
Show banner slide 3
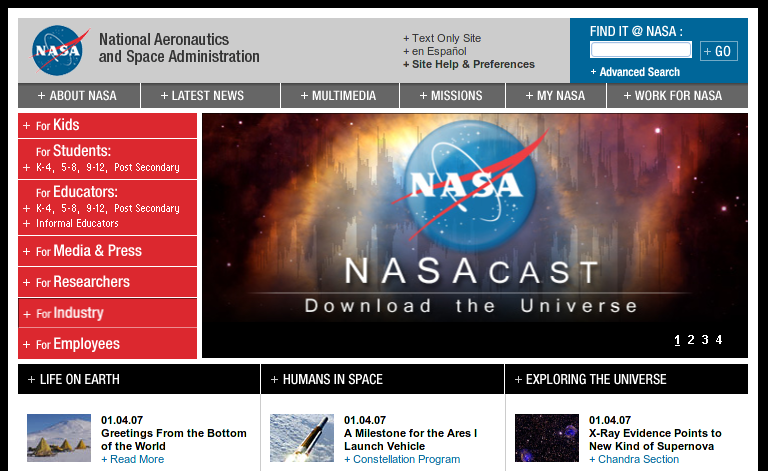click(705, 340)
